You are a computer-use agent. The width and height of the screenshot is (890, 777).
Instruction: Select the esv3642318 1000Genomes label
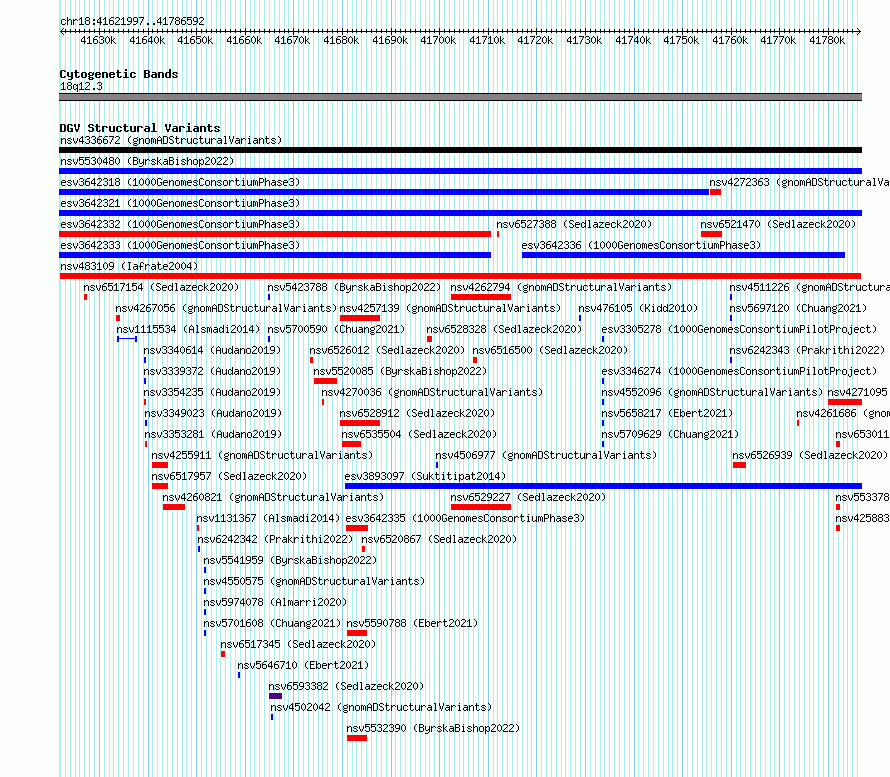(x=180, y=182)
